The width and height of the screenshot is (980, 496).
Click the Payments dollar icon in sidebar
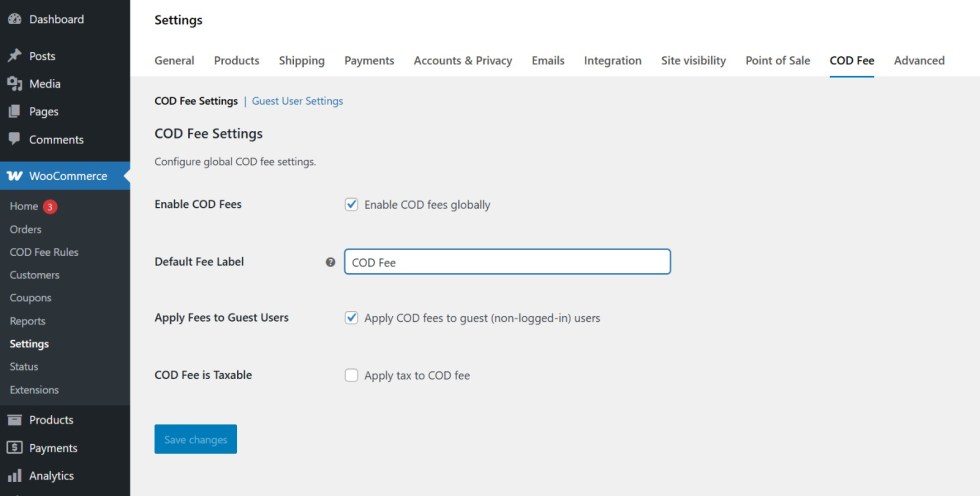[x=15, y=448]
